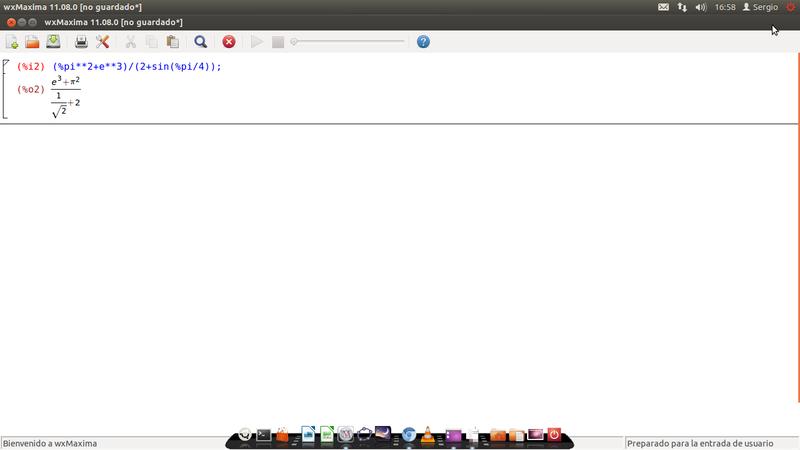Interrupt calculation with the red stop icon
The height and width of the screenshot is (450, 800).
pos(229,42)
